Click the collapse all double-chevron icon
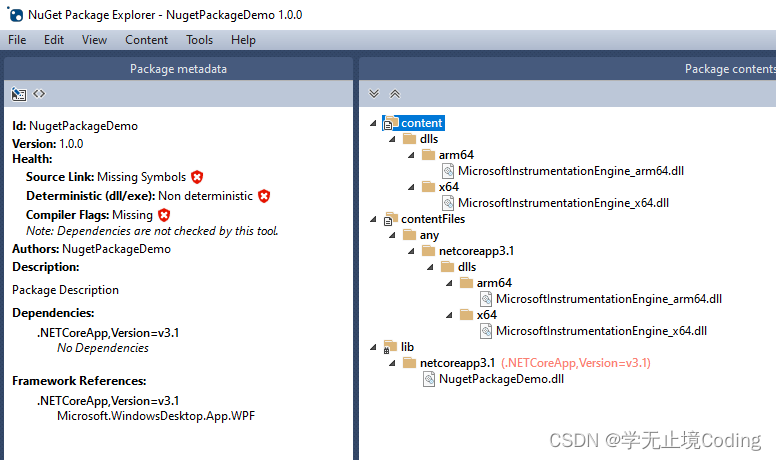 click(395, 94)
